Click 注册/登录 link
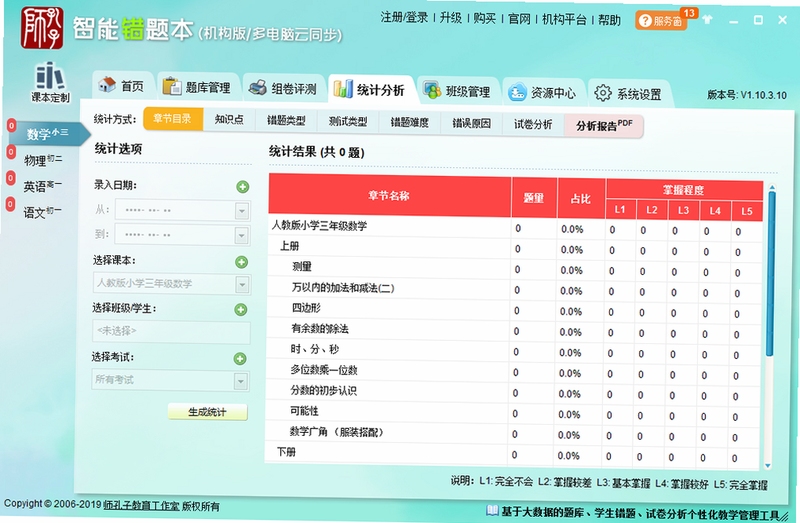This screenshot has width=800, height=523. [404, 17]
